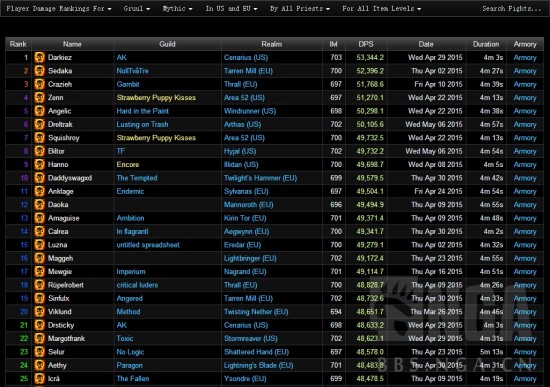The image size is (550, 387).
Task: Open the Lusting on Trash guild link
Action: click(142, 124)
